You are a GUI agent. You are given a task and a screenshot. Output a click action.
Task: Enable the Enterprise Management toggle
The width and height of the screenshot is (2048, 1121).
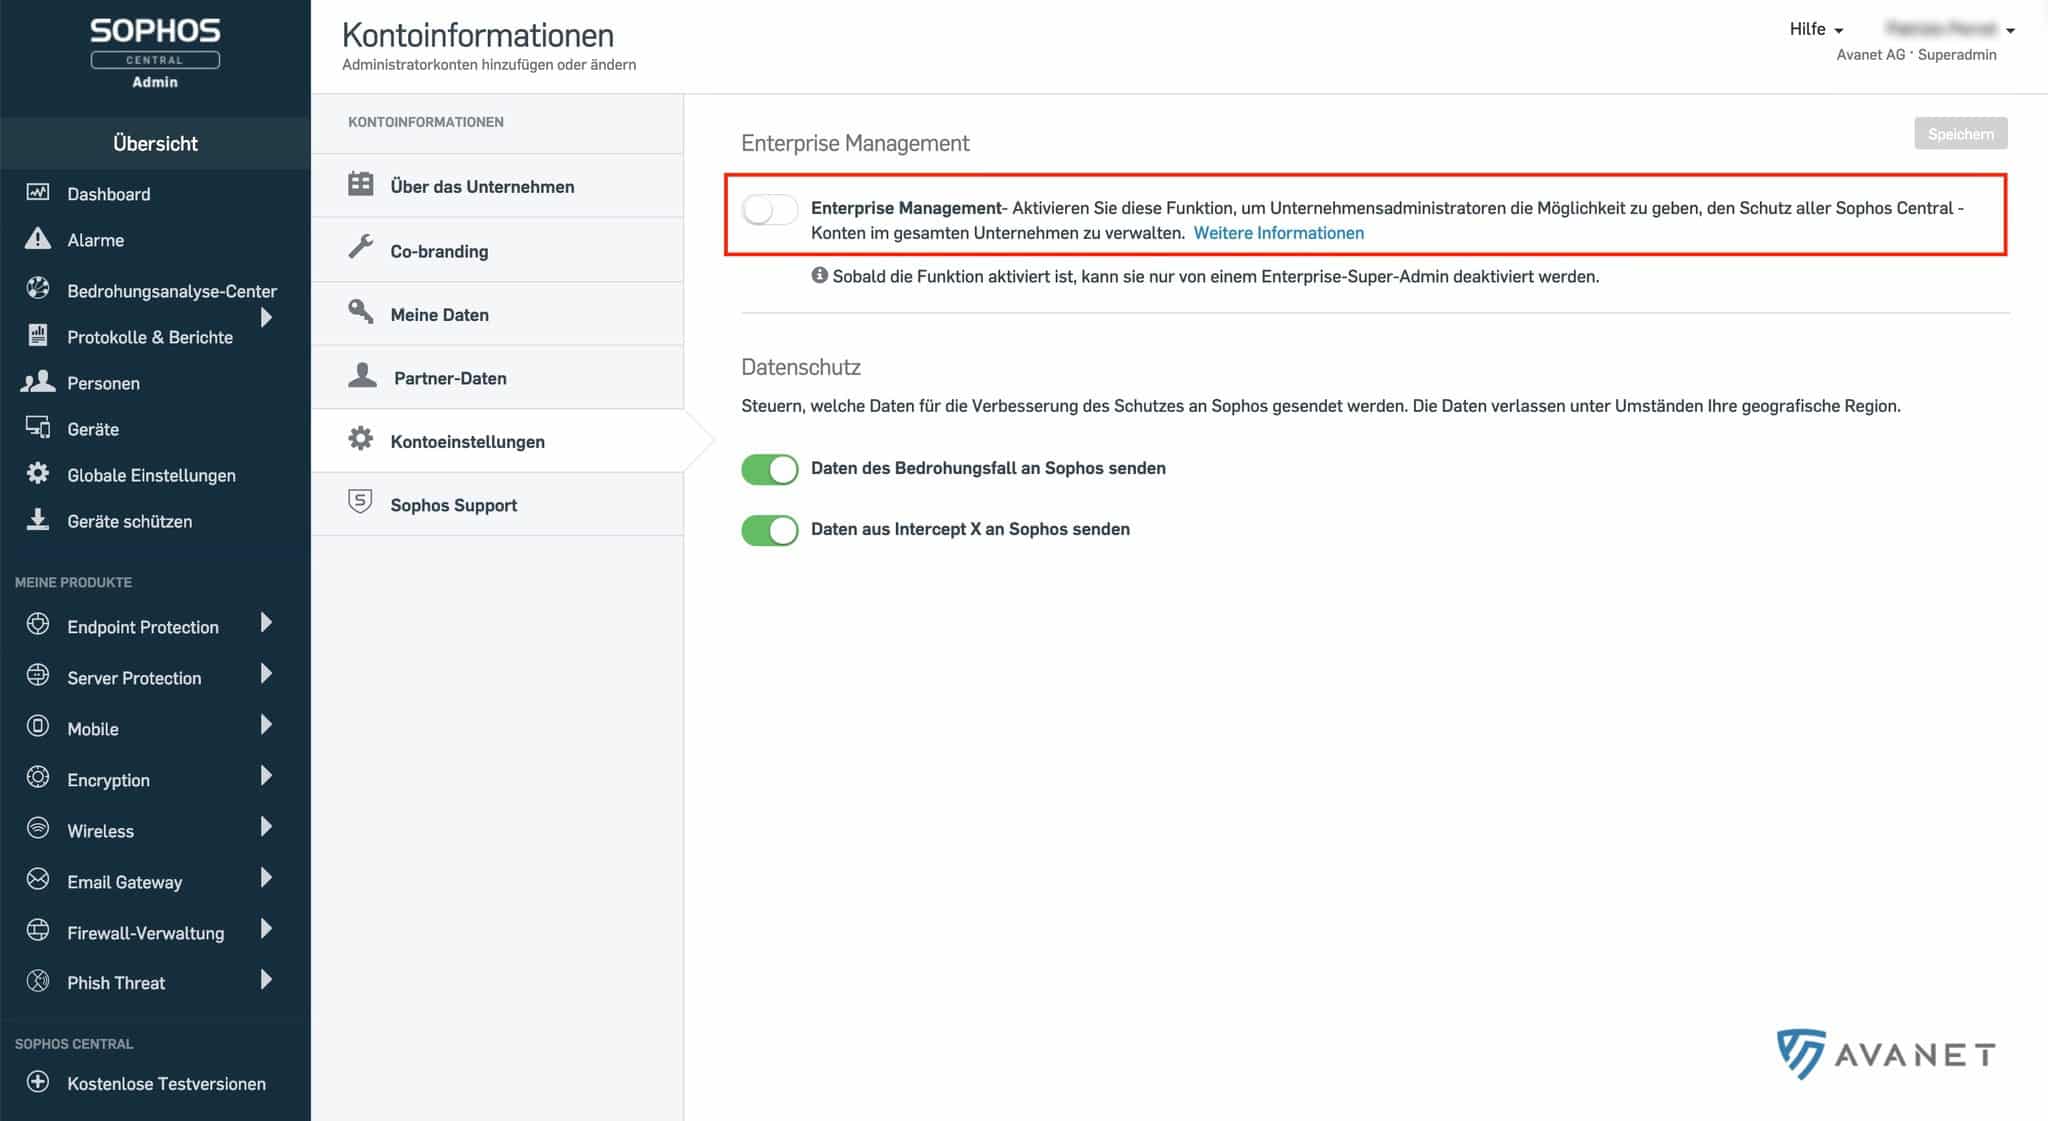[x=770, y=209]
